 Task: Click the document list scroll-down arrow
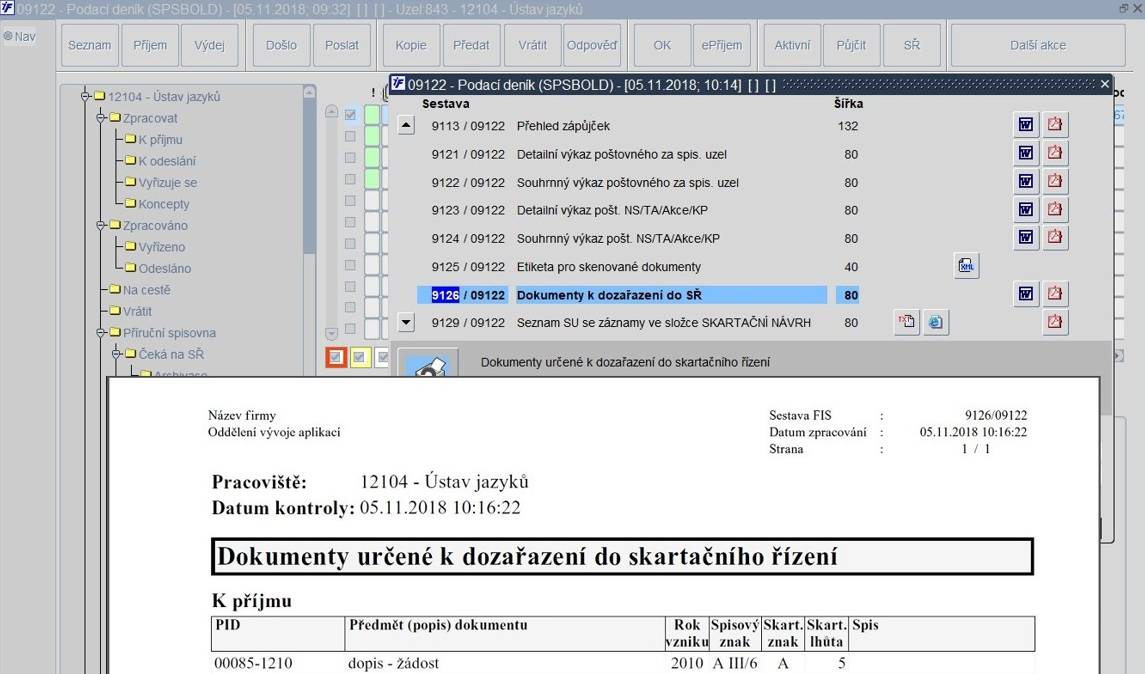(332, 334)
